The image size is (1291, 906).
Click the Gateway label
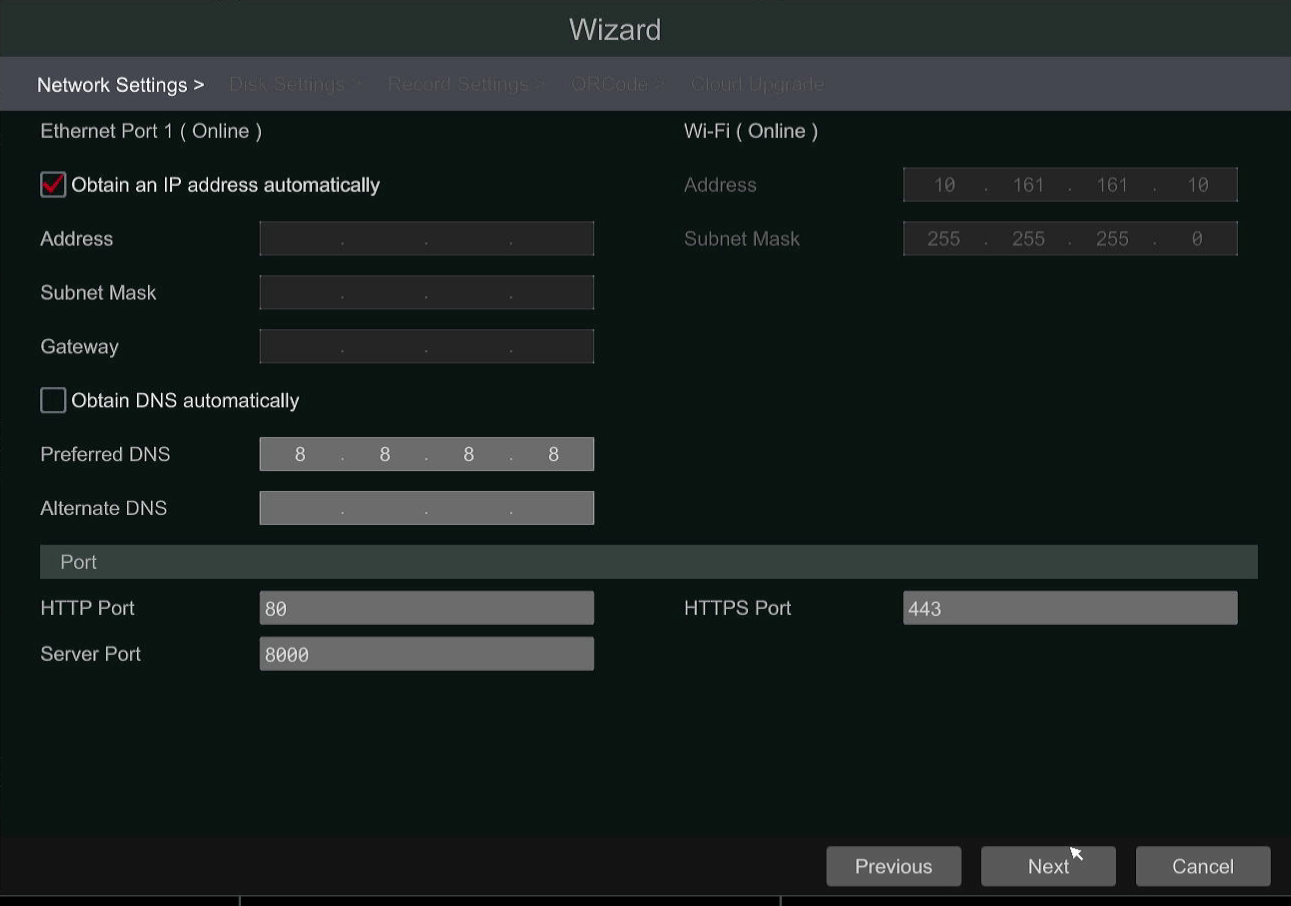point(79,347)
